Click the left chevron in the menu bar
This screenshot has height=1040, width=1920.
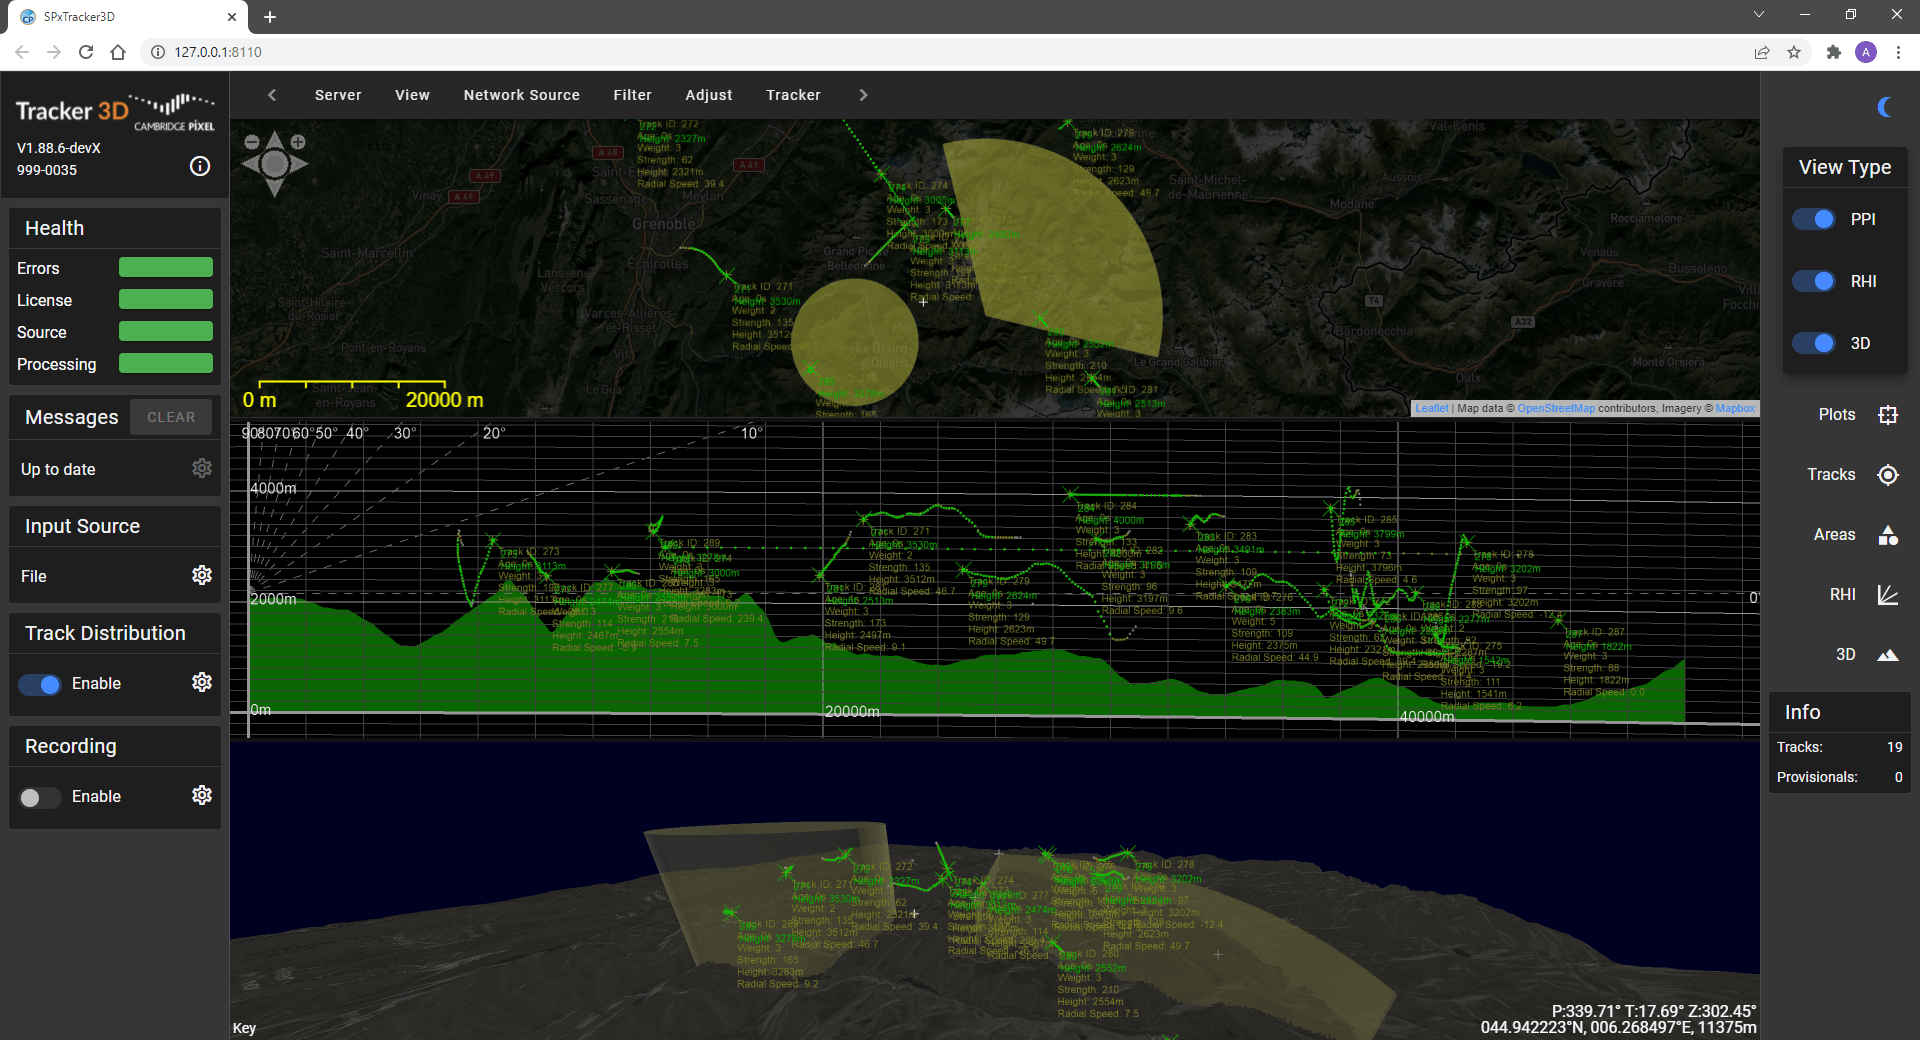pyautogui.click(x=271, y=95)
